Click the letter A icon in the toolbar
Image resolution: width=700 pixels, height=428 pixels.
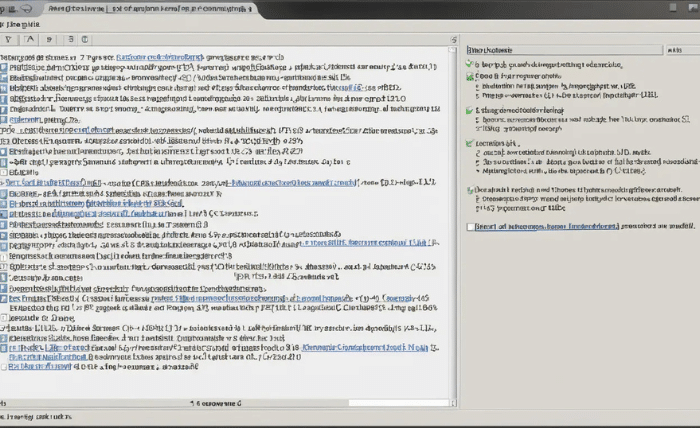31,39
